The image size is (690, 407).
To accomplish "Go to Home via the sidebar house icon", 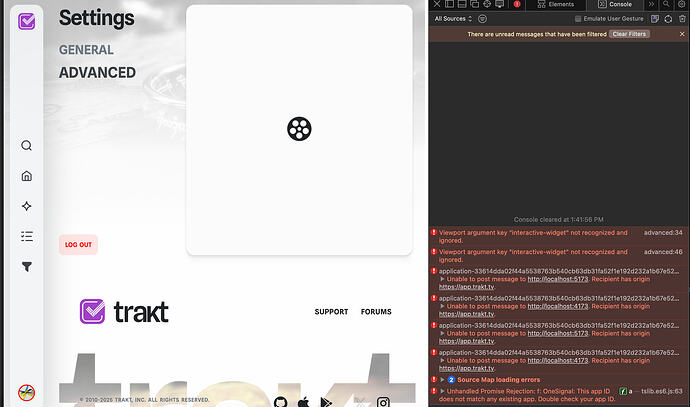I will pyautogui.click(x=26, y=176).
